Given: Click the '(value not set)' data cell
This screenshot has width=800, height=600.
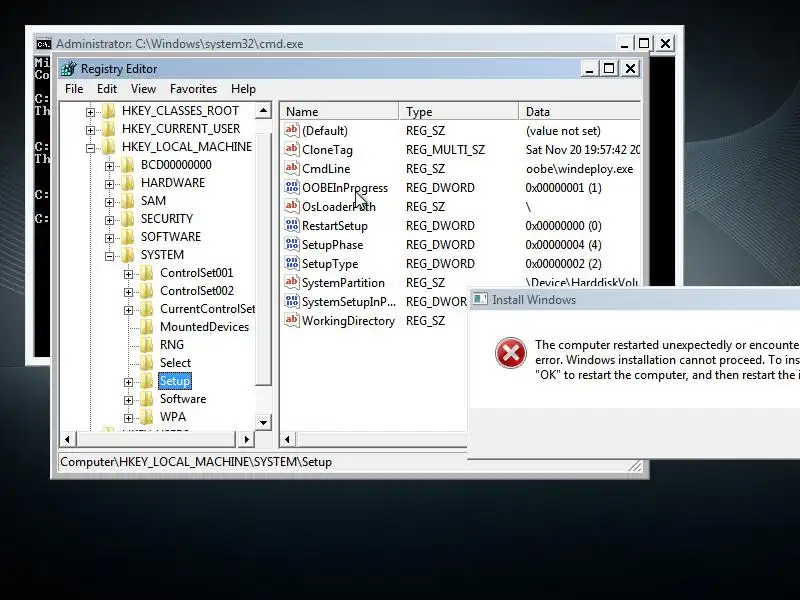Looking at the screenshot, I should coord(563,131).
